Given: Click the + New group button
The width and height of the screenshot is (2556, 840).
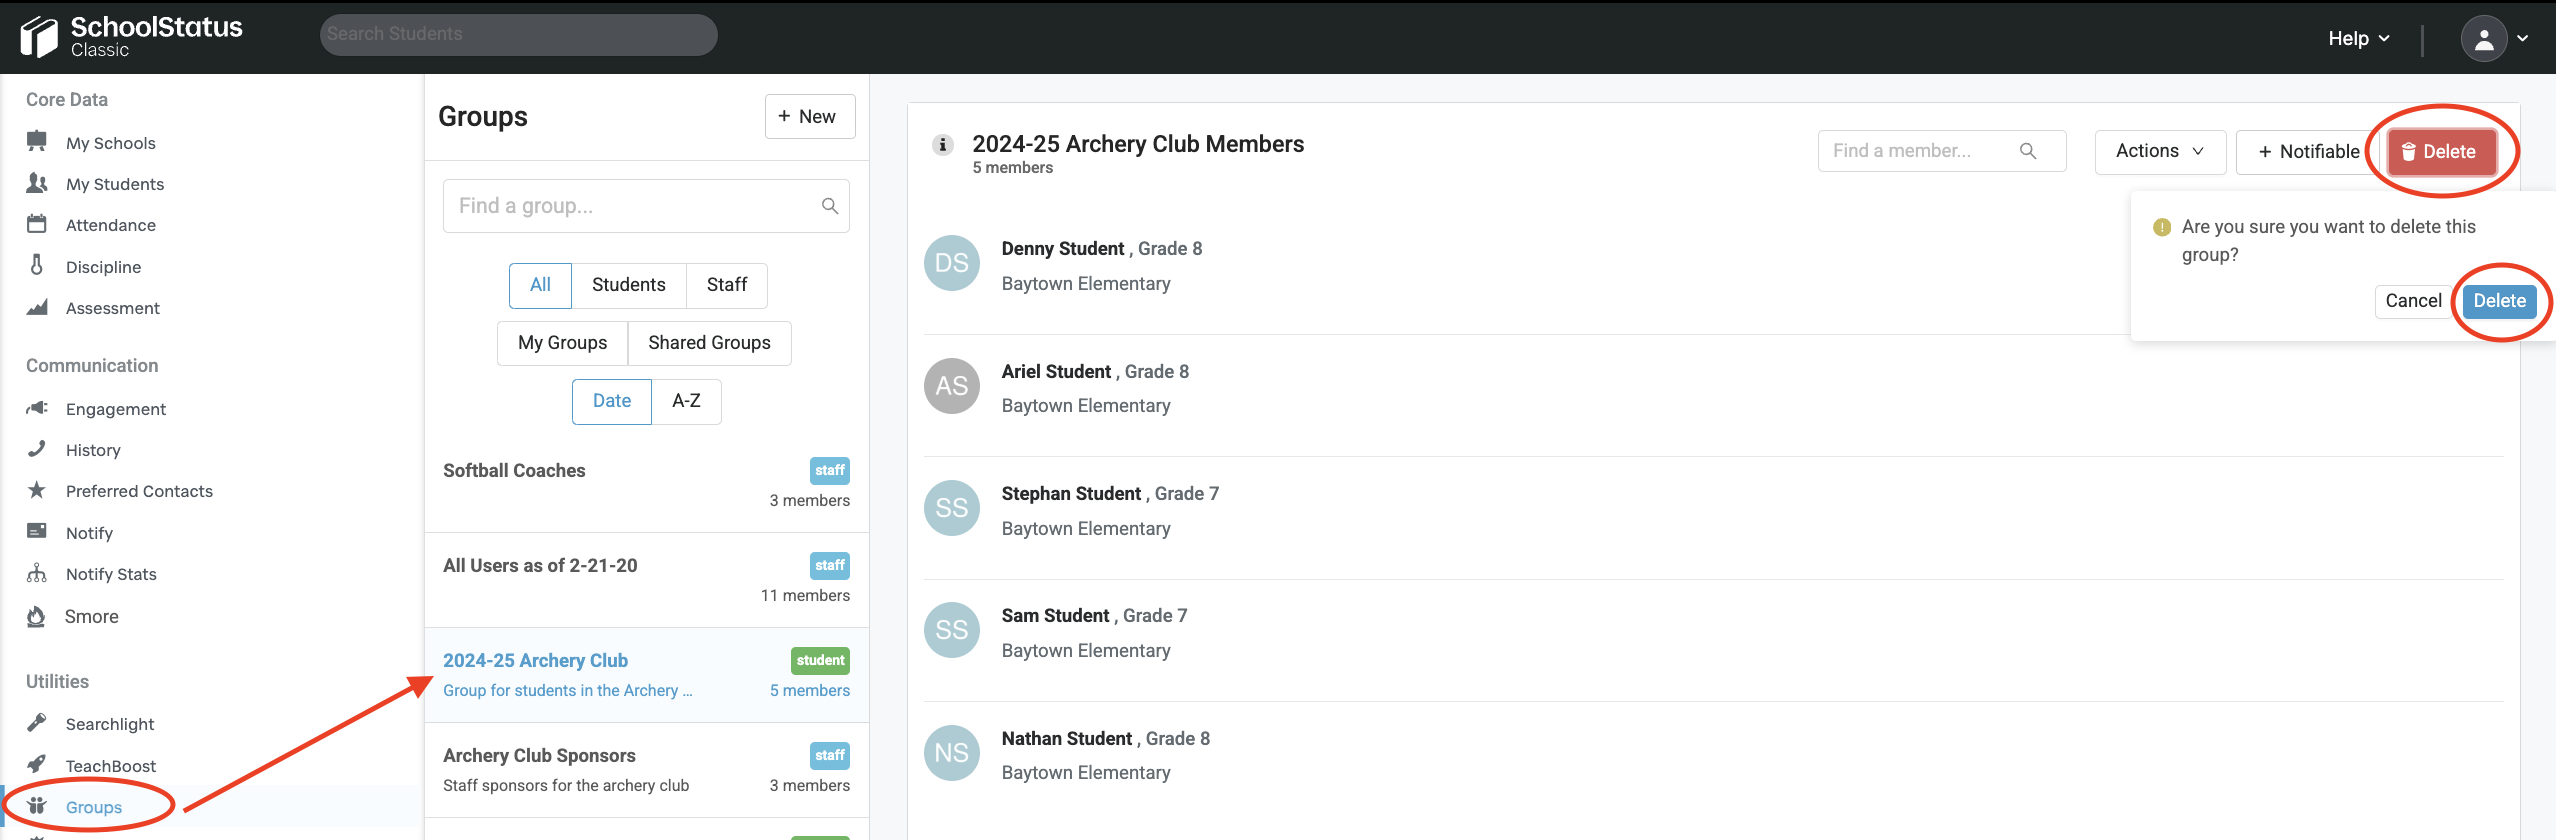Looking at the screenshot, I should [x=809, y=117].
